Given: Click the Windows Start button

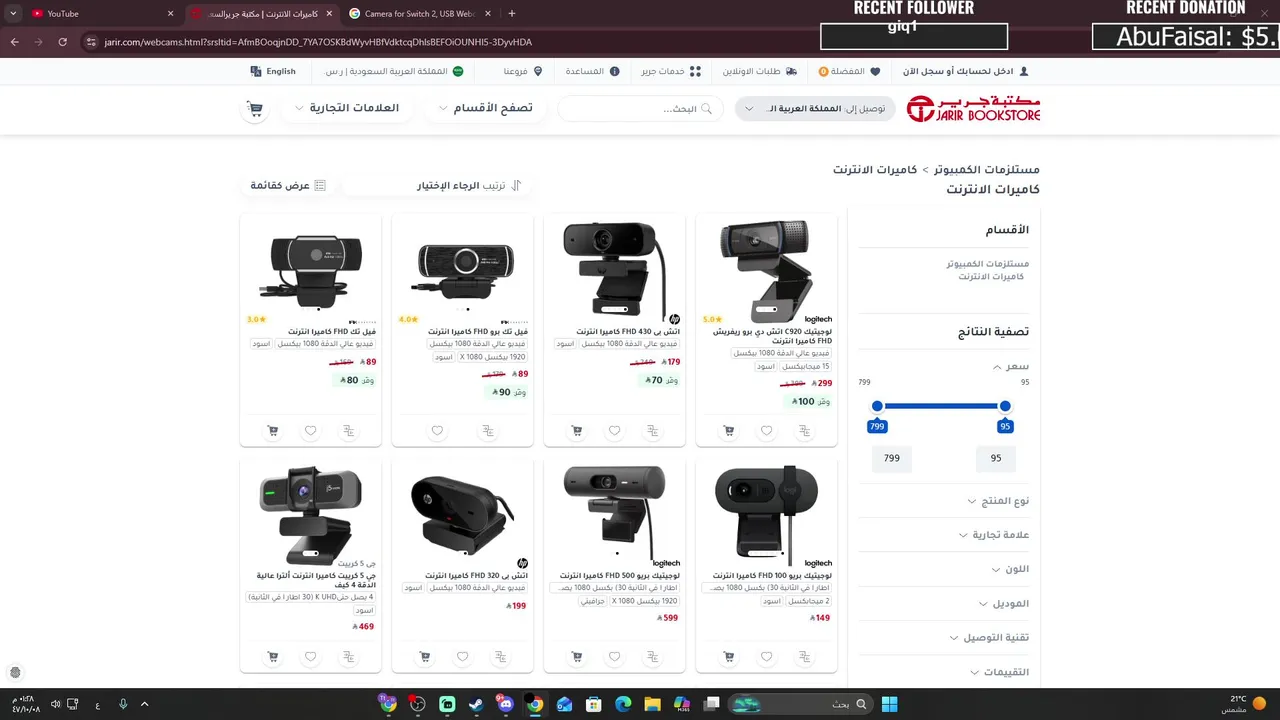Looking at the screenshot, I should (x=889, y=704).
